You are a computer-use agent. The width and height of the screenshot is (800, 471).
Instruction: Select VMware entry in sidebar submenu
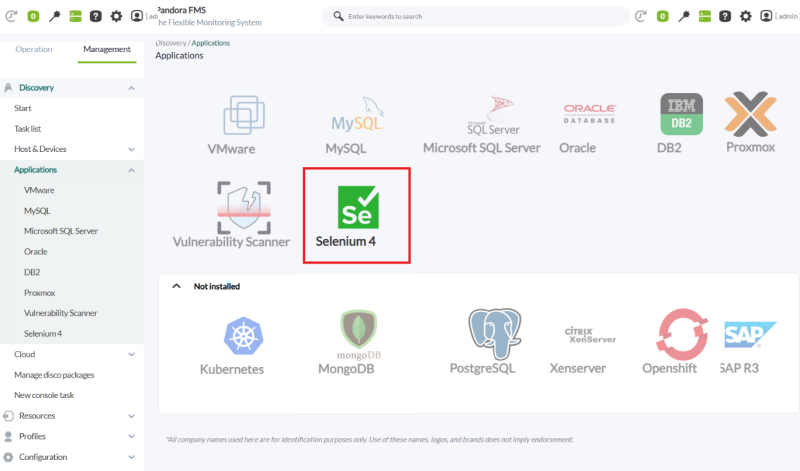point(39,190)
